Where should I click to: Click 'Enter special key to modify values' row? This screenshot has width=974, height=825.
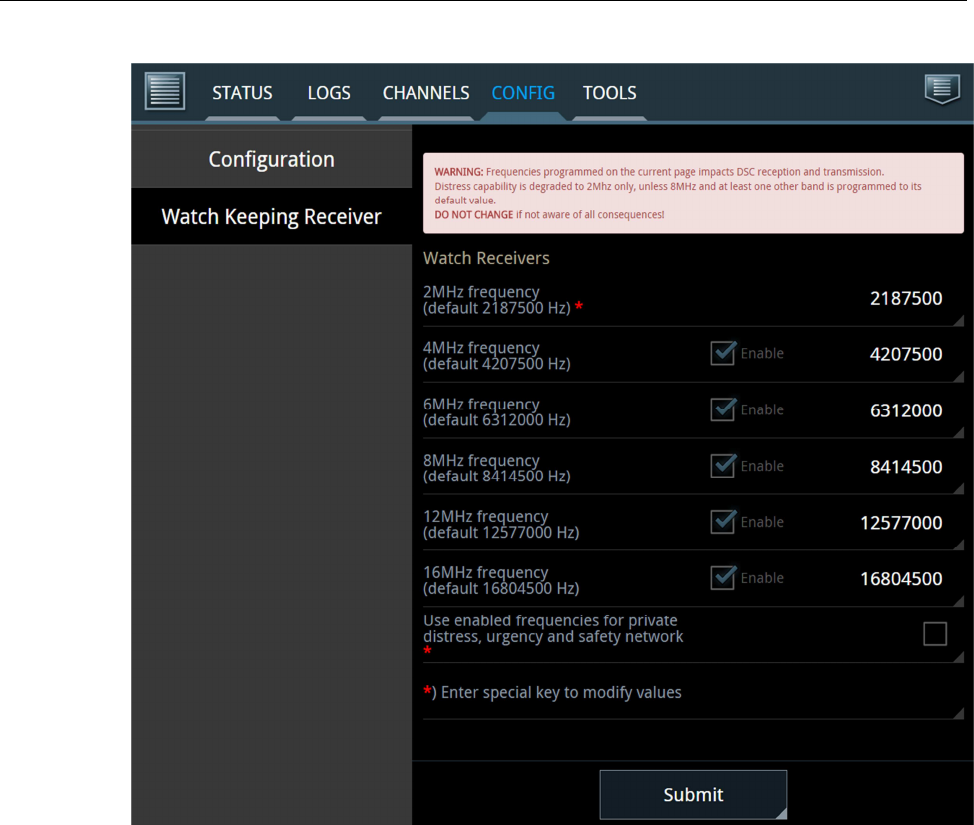pos(693,693)
